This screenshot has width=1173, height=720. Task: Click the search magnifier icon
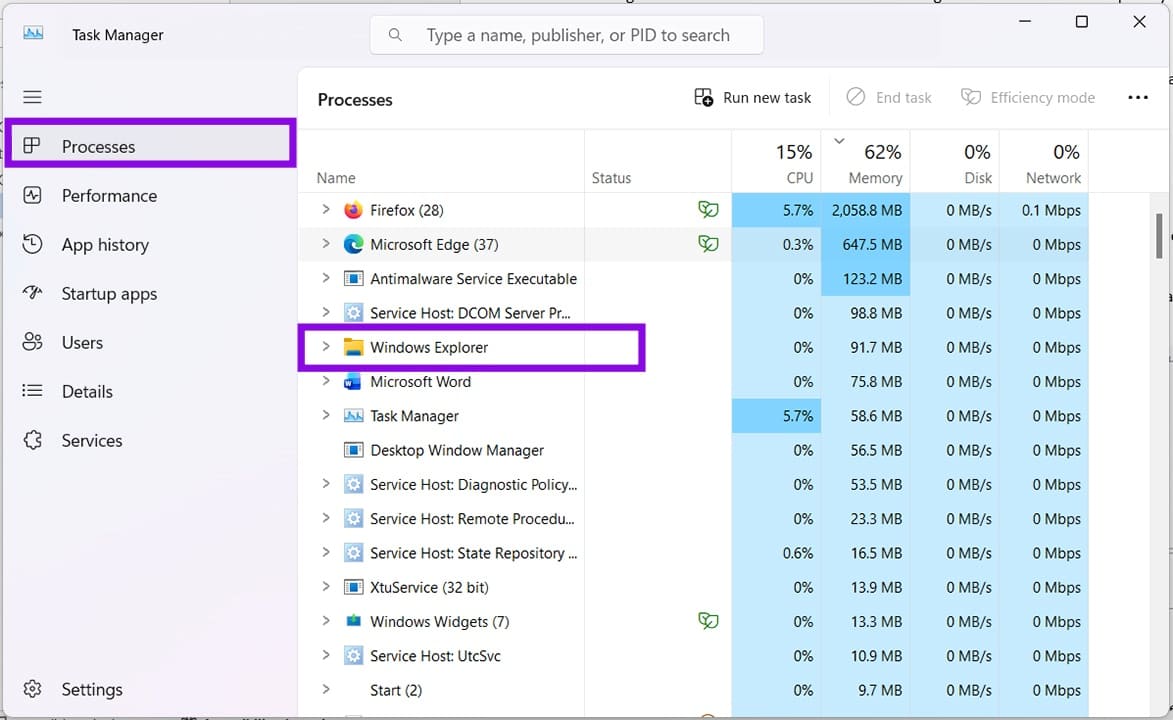pyautogui.click(x=395, y=35)
